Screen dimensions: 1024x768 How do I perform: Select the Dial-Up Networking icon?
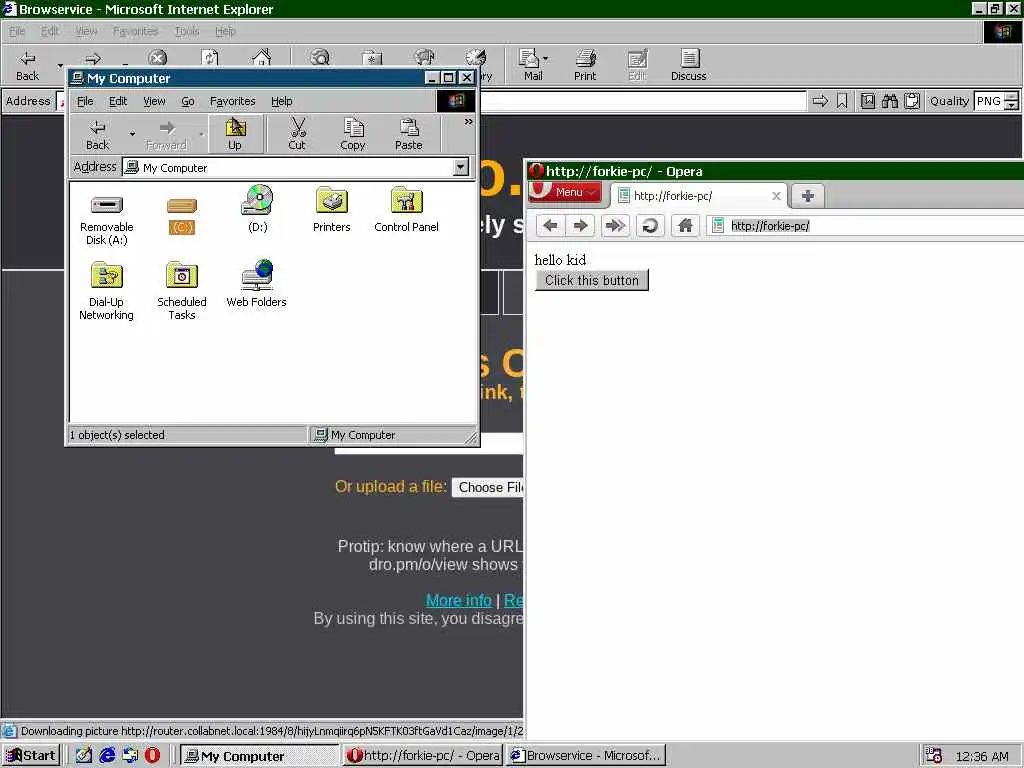pos(106,291)
